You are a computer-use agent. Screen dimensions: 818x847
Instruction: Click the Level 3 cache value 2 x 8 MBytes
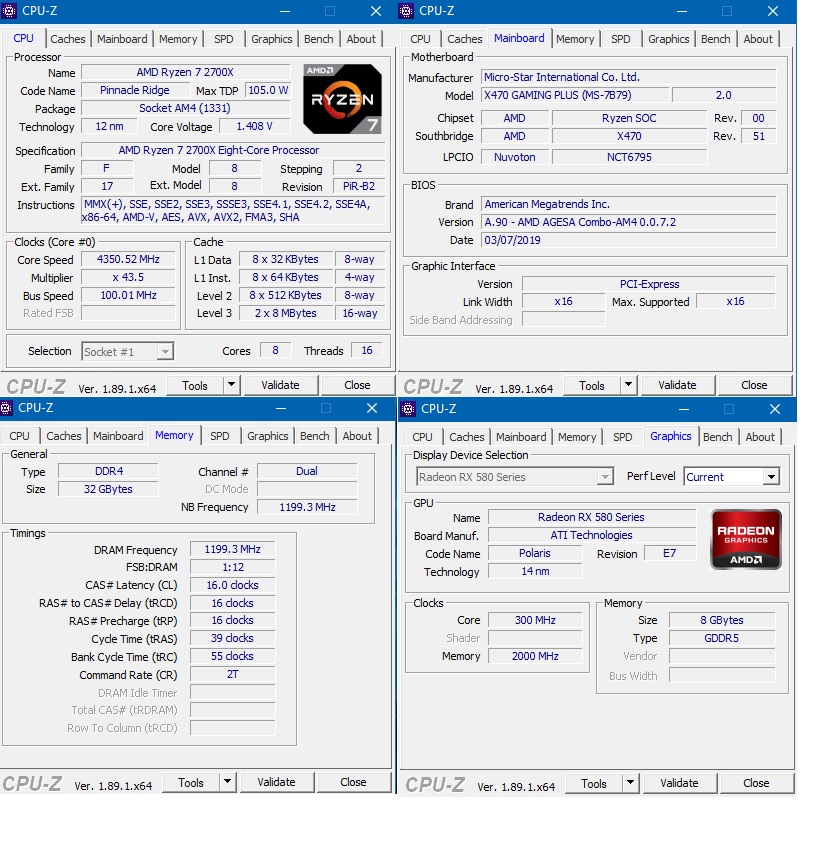pyautogui.click(x=285, y=313)
